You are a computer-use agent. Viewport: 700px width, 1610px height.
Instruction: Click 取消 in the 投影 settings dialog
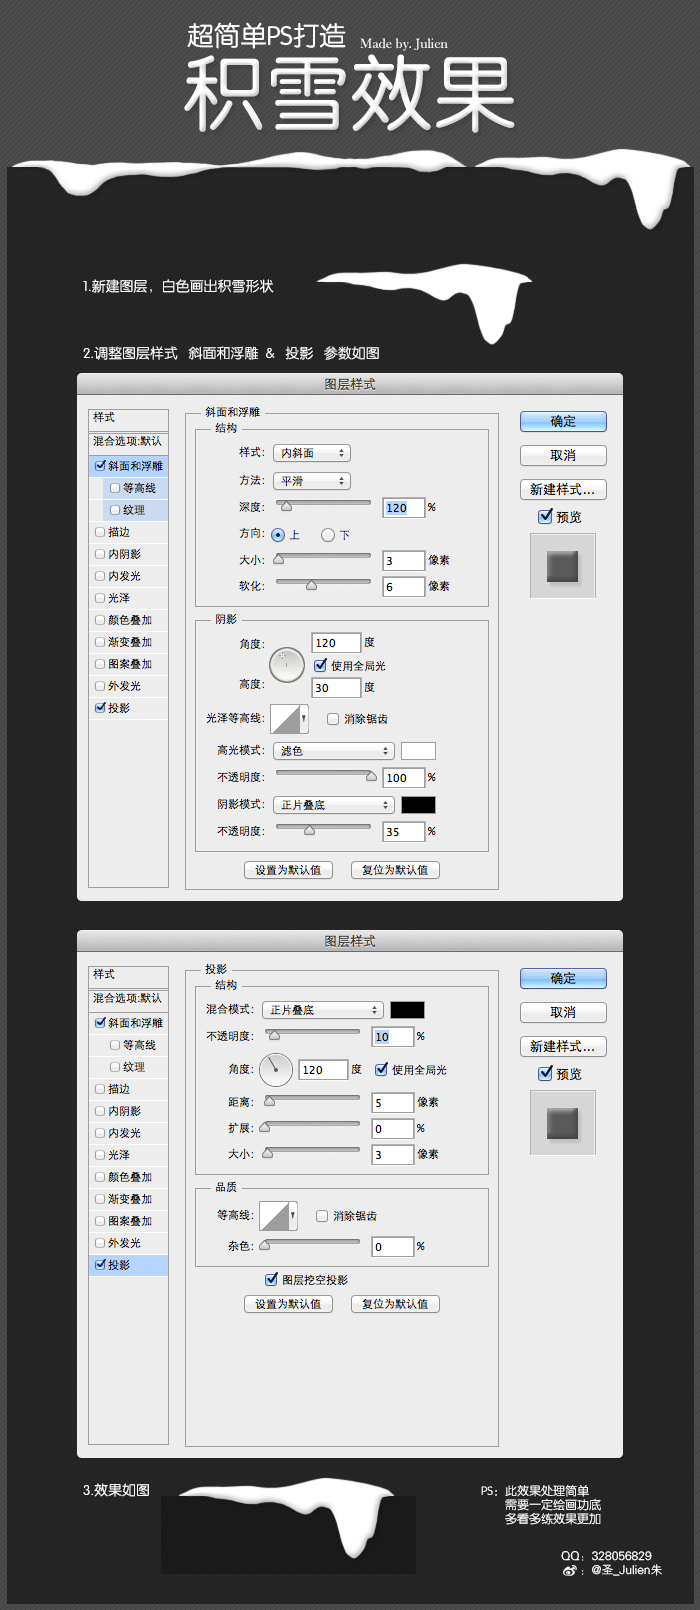tap(563, 1013)
